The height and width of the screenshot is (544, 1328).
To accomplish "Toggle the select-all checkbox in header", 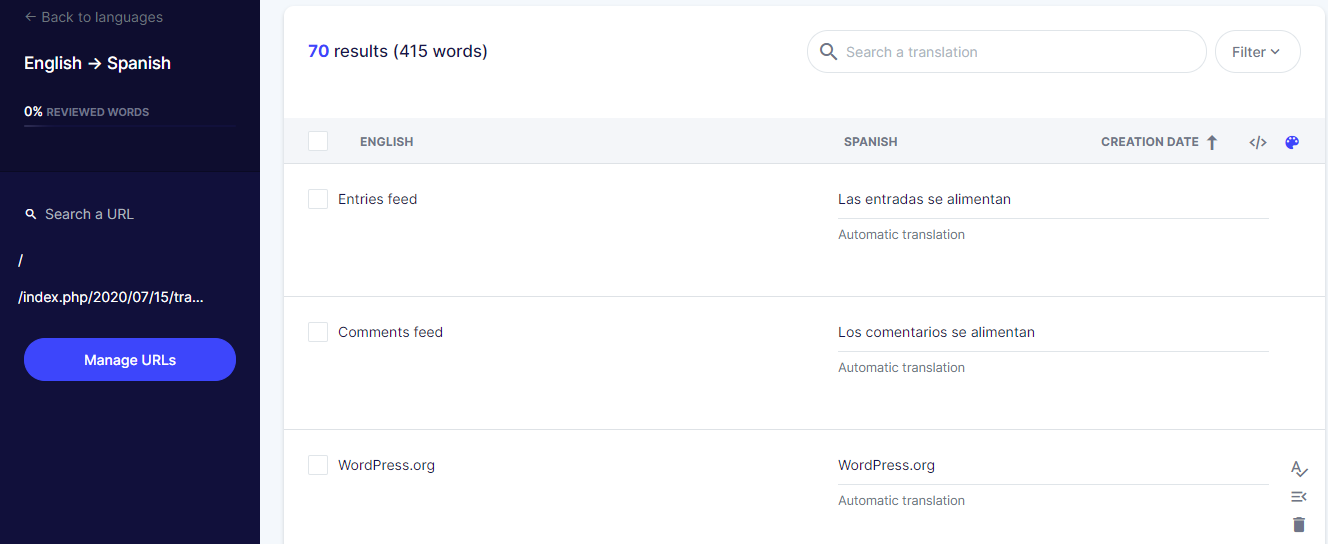I will coord(318,141).
